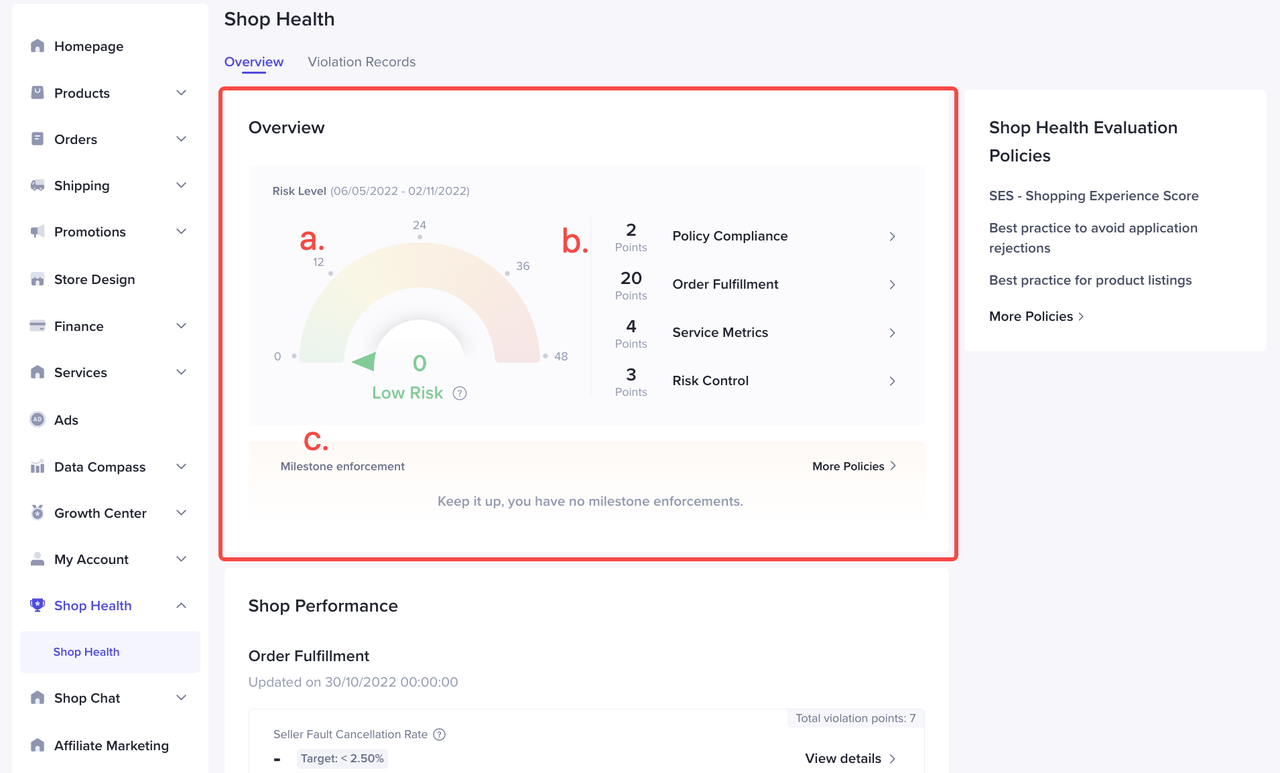Screen dimensions: 1280x773
Task: Open More Policies in Milestone enforcement
Action: click(854, 466)
